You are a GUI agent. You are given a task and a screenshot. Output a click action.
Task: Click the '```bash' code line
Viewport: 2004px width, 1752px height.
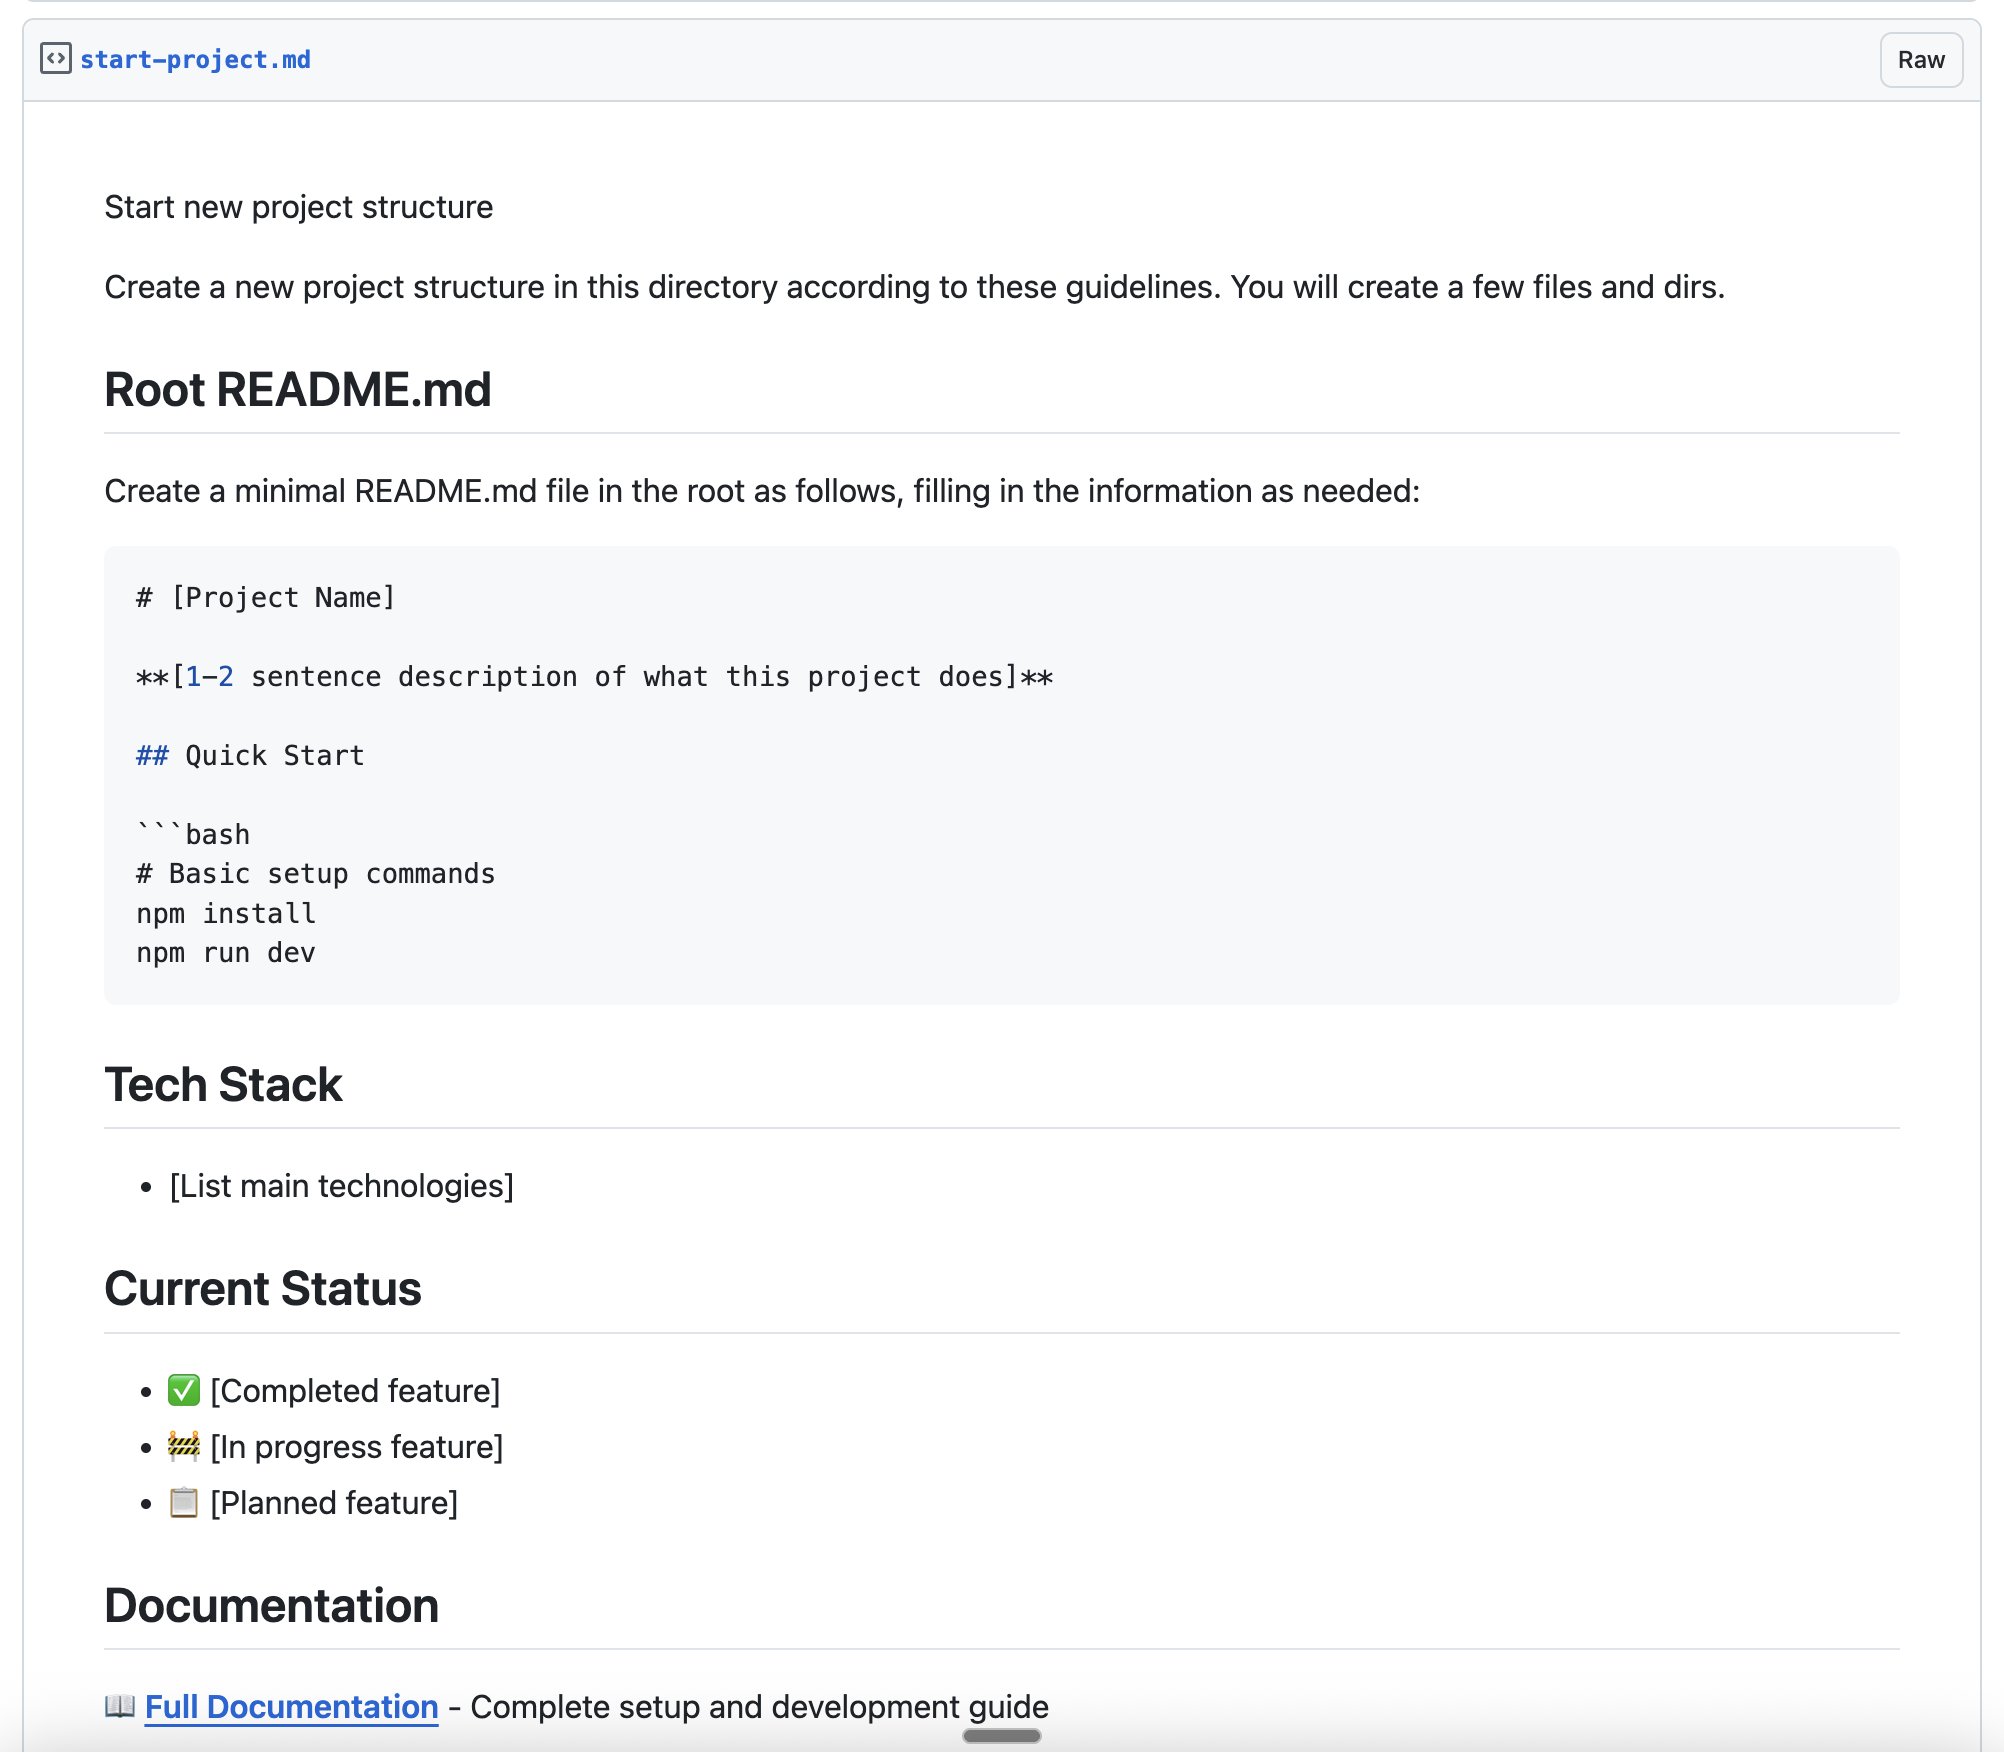193,834
